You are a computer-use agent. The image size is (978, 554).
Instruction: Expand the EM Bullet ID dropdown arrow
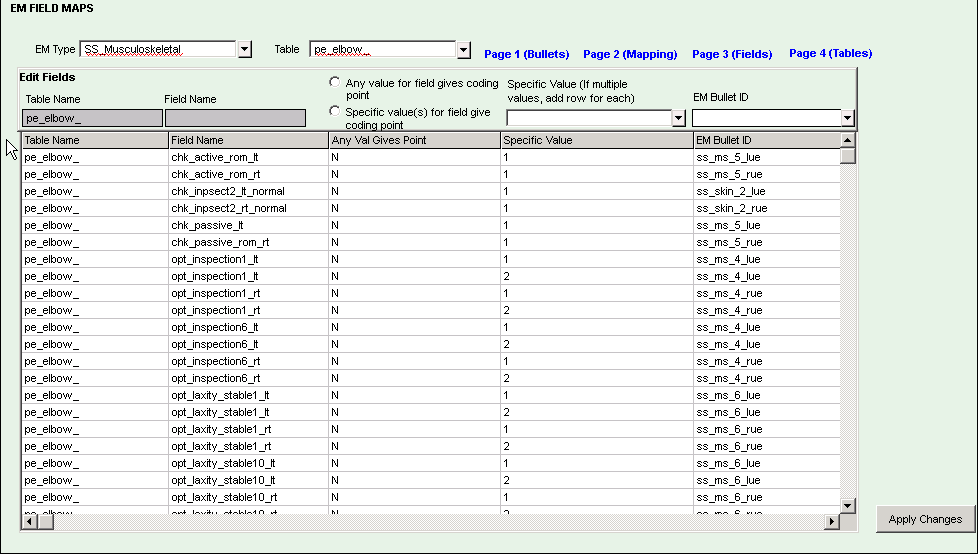847,118
